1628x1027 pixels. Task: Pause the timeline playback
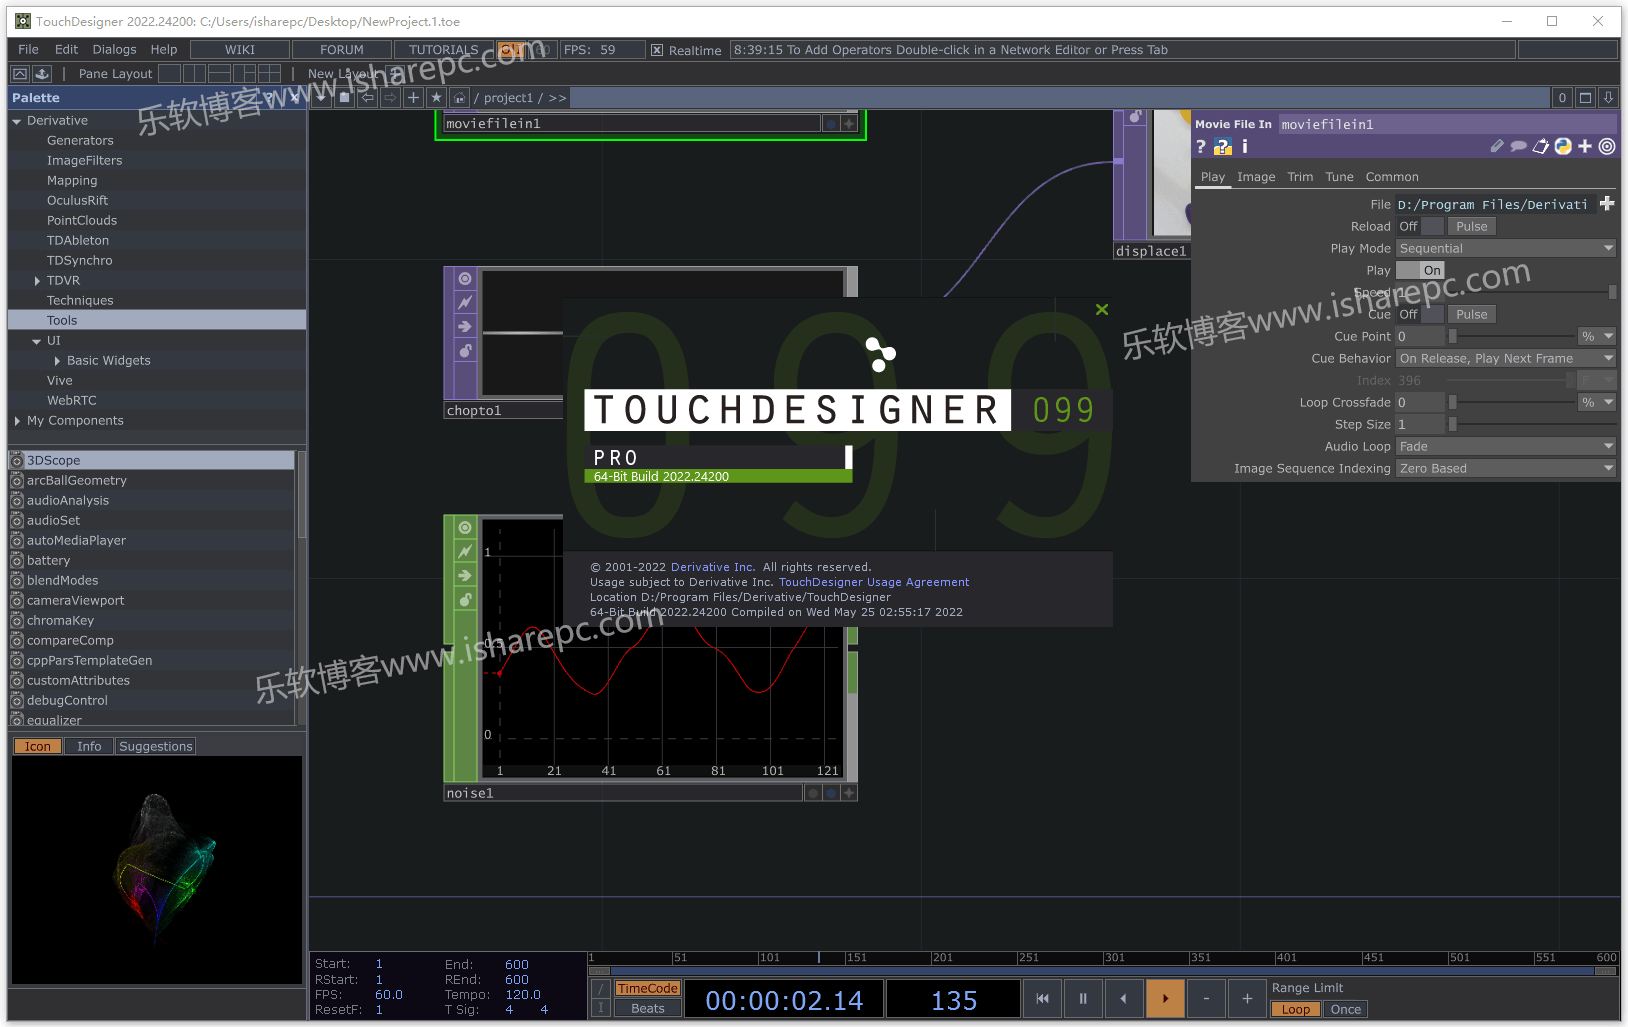point(1083,998)
